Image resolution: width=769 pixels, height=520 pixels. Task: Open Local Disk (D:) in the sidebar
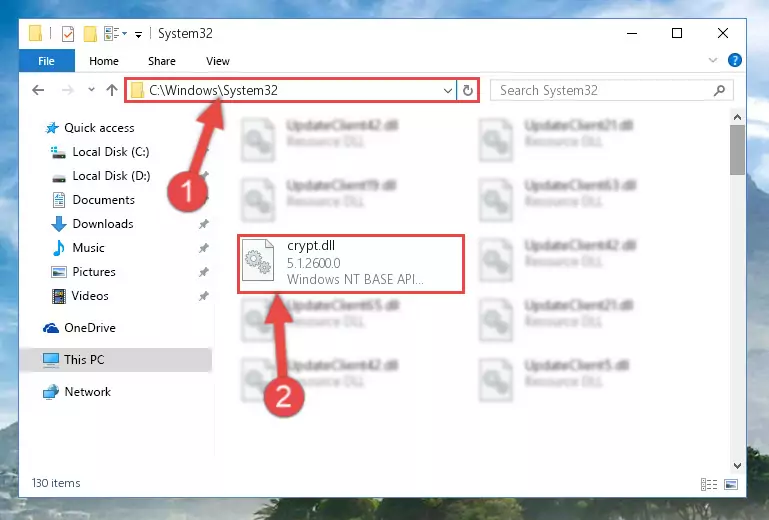point(111,176)
